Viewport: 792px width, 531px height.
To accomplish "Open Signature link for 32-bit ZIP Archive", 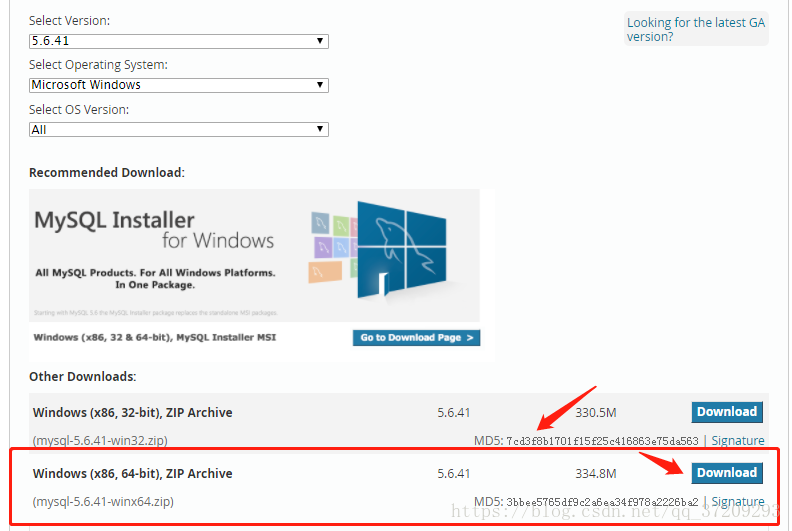I will coord(737,441).
